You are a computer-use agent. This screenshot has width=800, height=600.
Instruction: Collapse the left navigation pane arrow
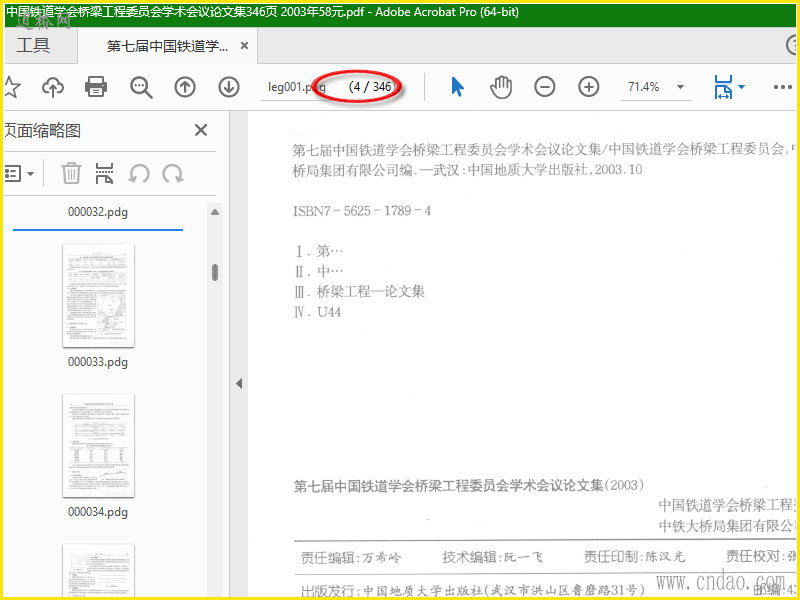pyautogui.click(x=239, y=384)
